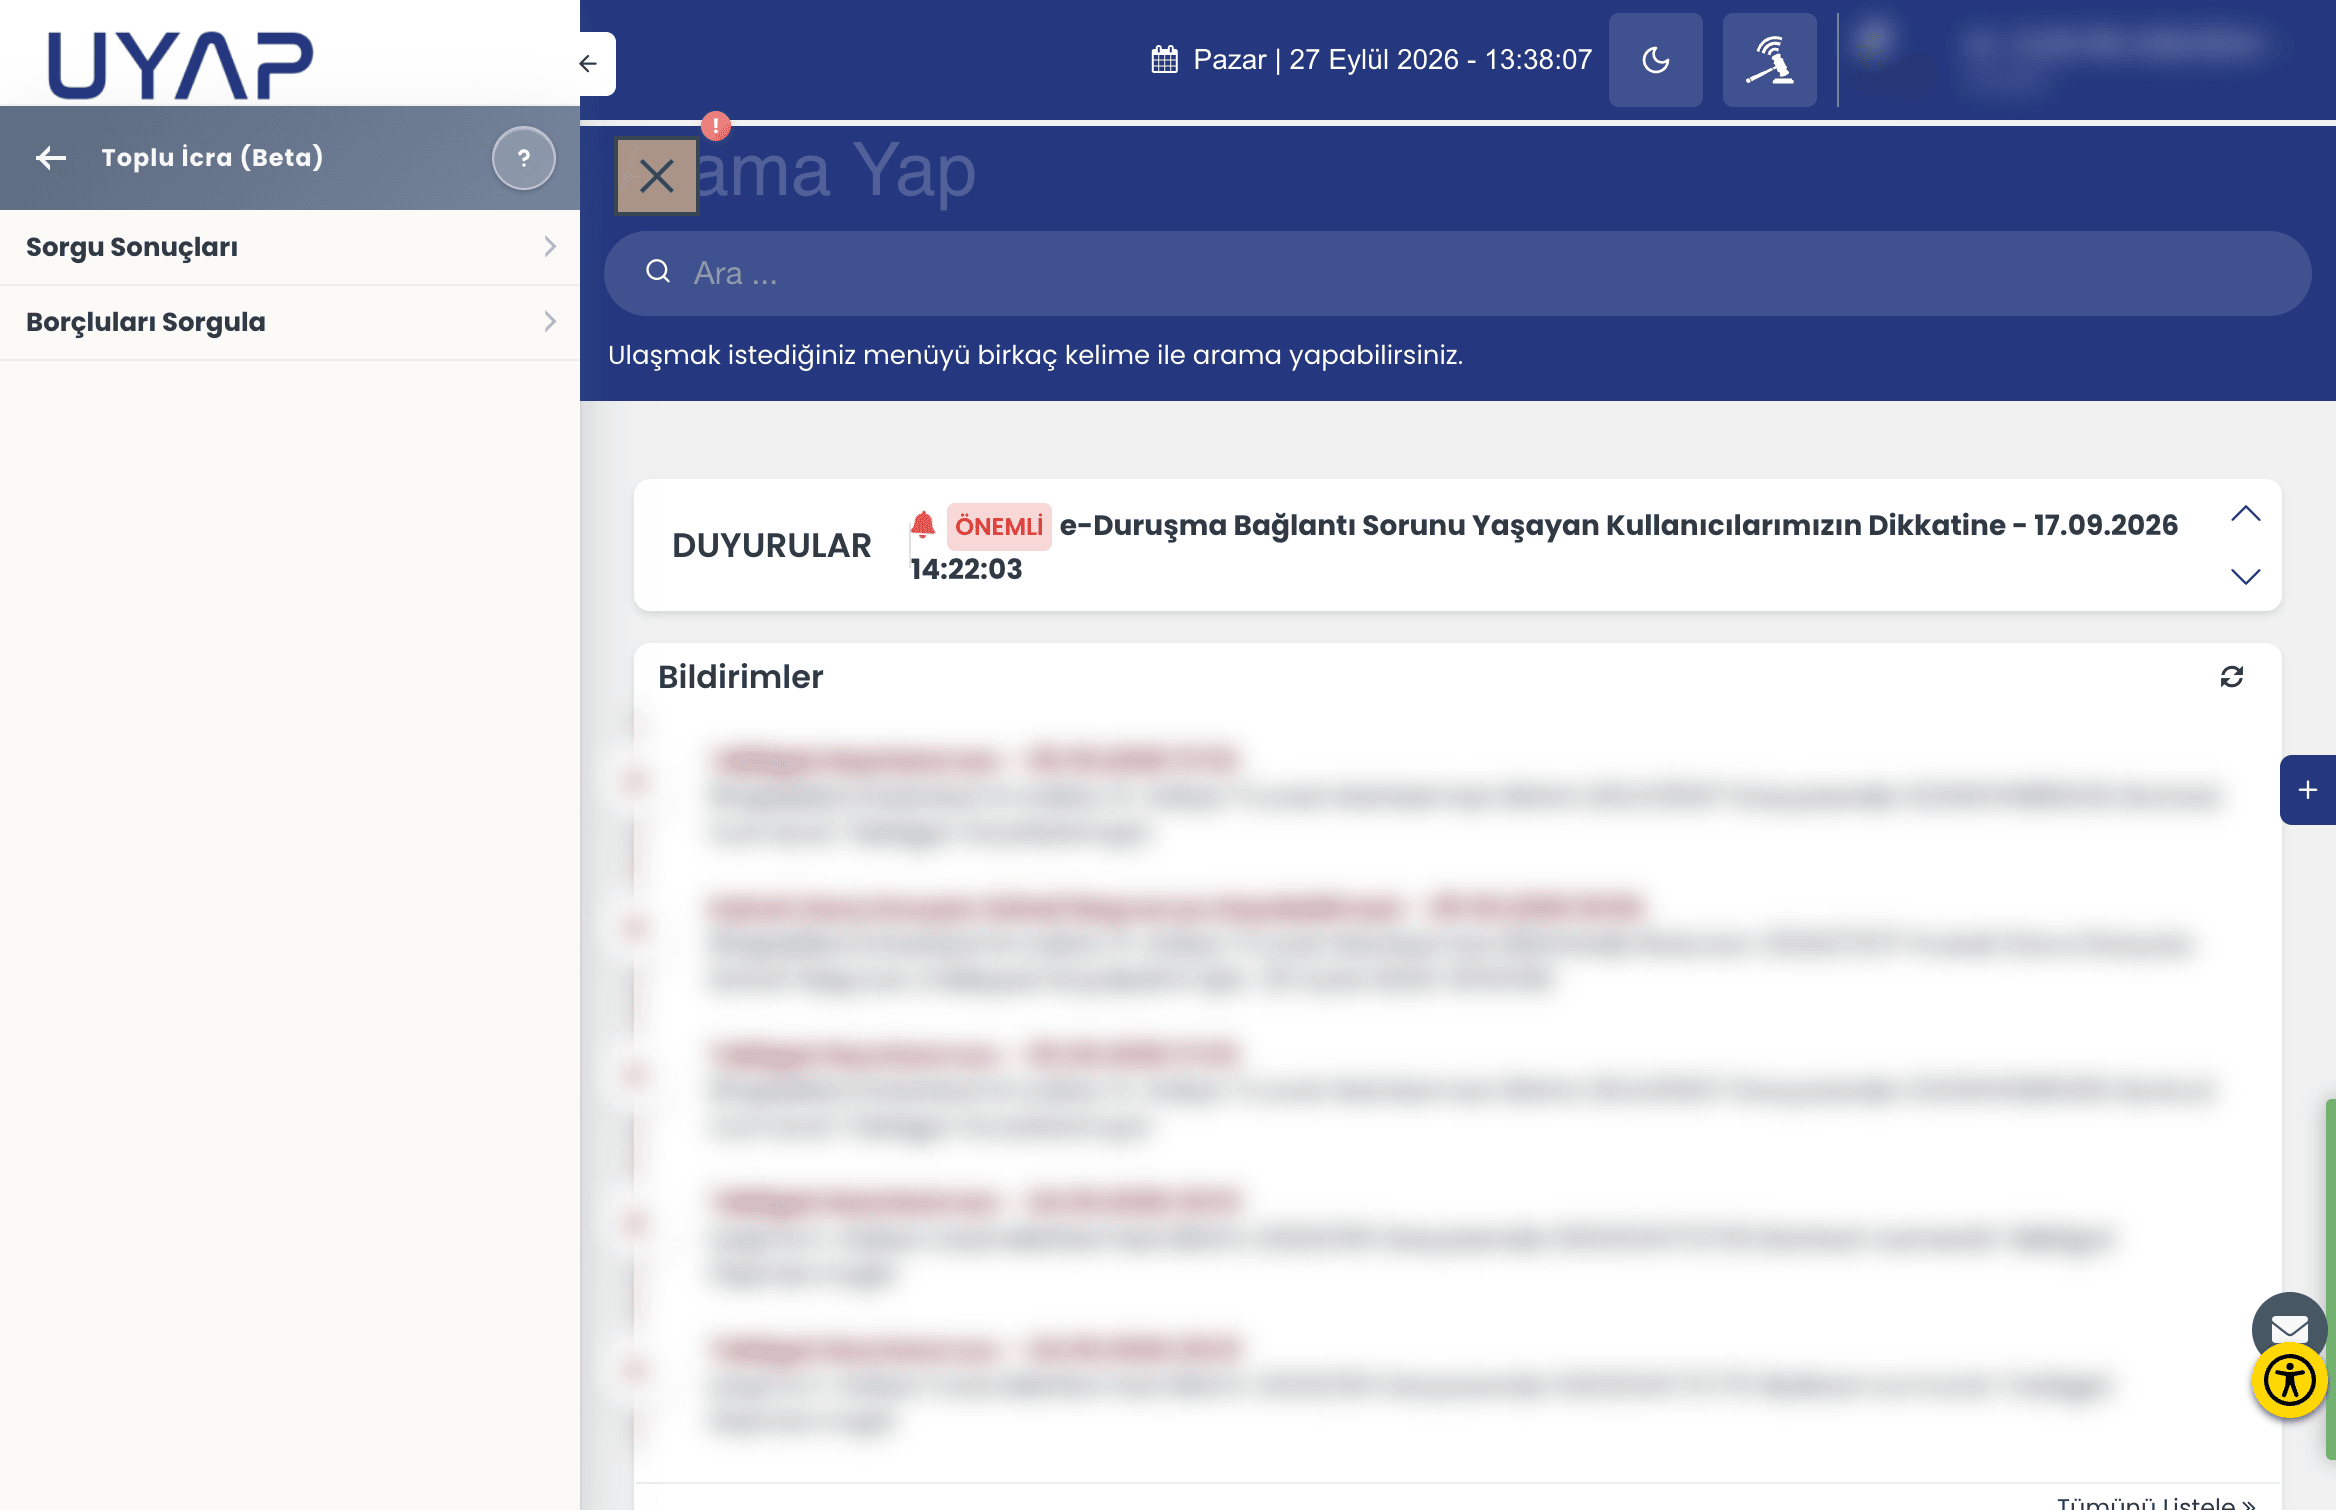This screenshot has width=2336, height=1510.
Task: Click the Toplu İcra (Beta) title
Action: click(x=212, y=158)
